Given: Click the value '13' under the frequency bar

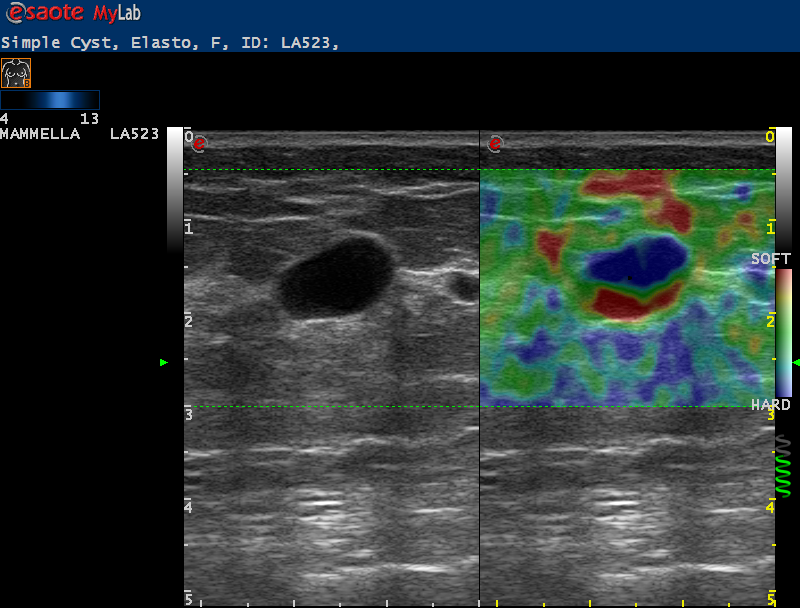Looking at the screenshot, I should click(89, 119).
